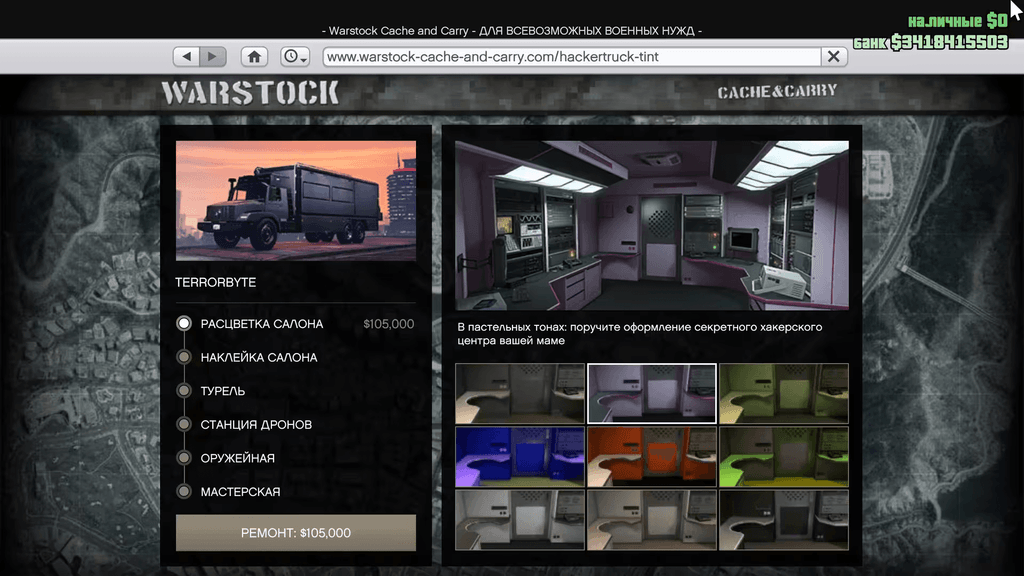Image resolution: width=1024 pixels, height=576 pixels.
Task: Click the TERRORBYTE vehicle name text
Action: (216, 283)
